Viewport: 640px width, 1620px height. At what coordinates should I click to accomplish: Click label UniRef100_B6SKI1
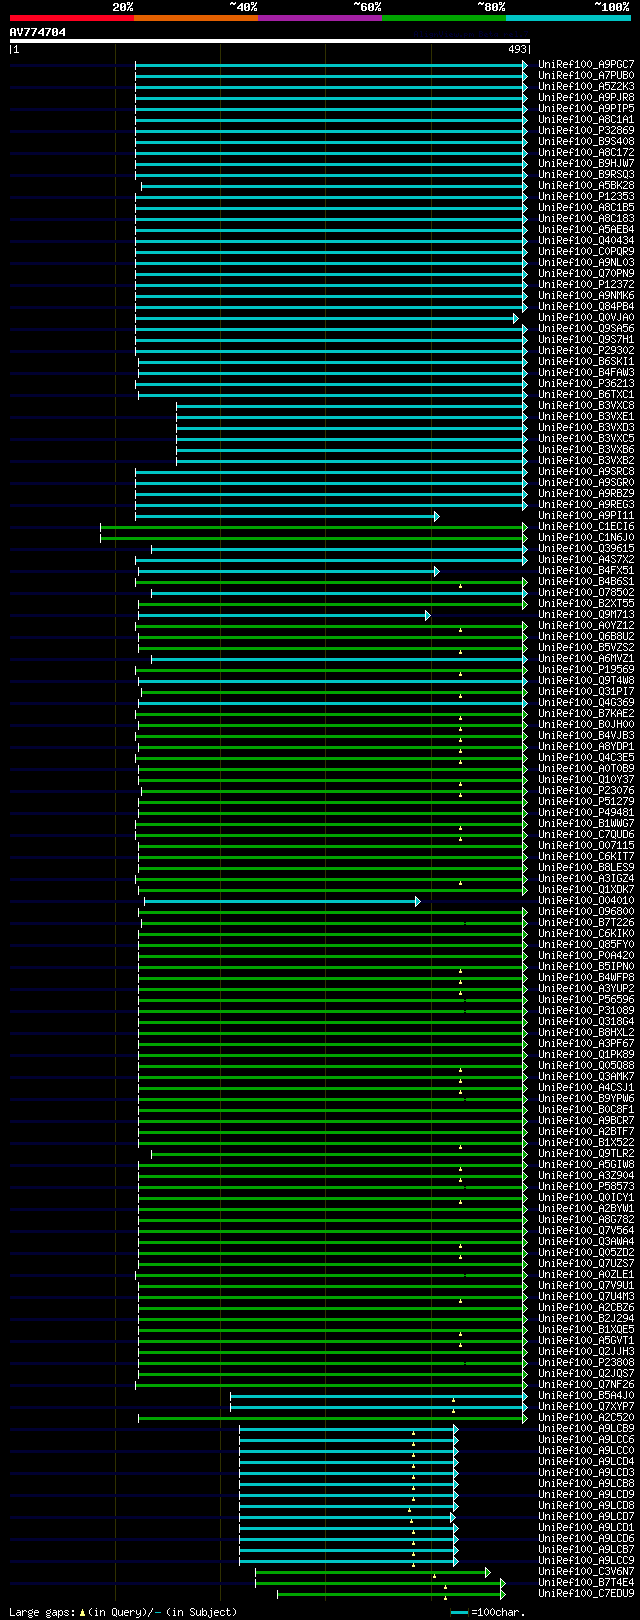(x=586, y=362)
